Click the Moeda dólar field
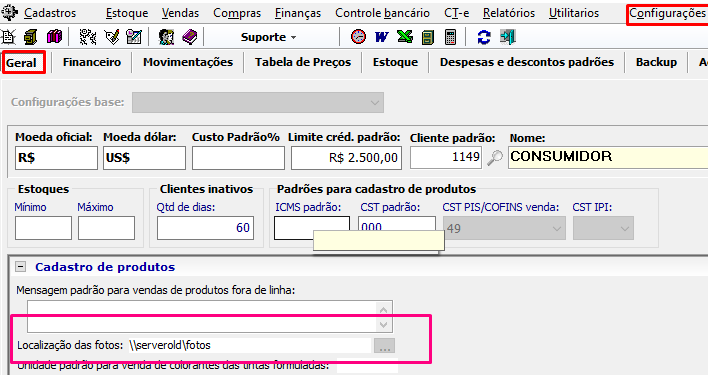The height and width of the screenshot is (375, 708). pyautogui.click(x=144, y=157)
